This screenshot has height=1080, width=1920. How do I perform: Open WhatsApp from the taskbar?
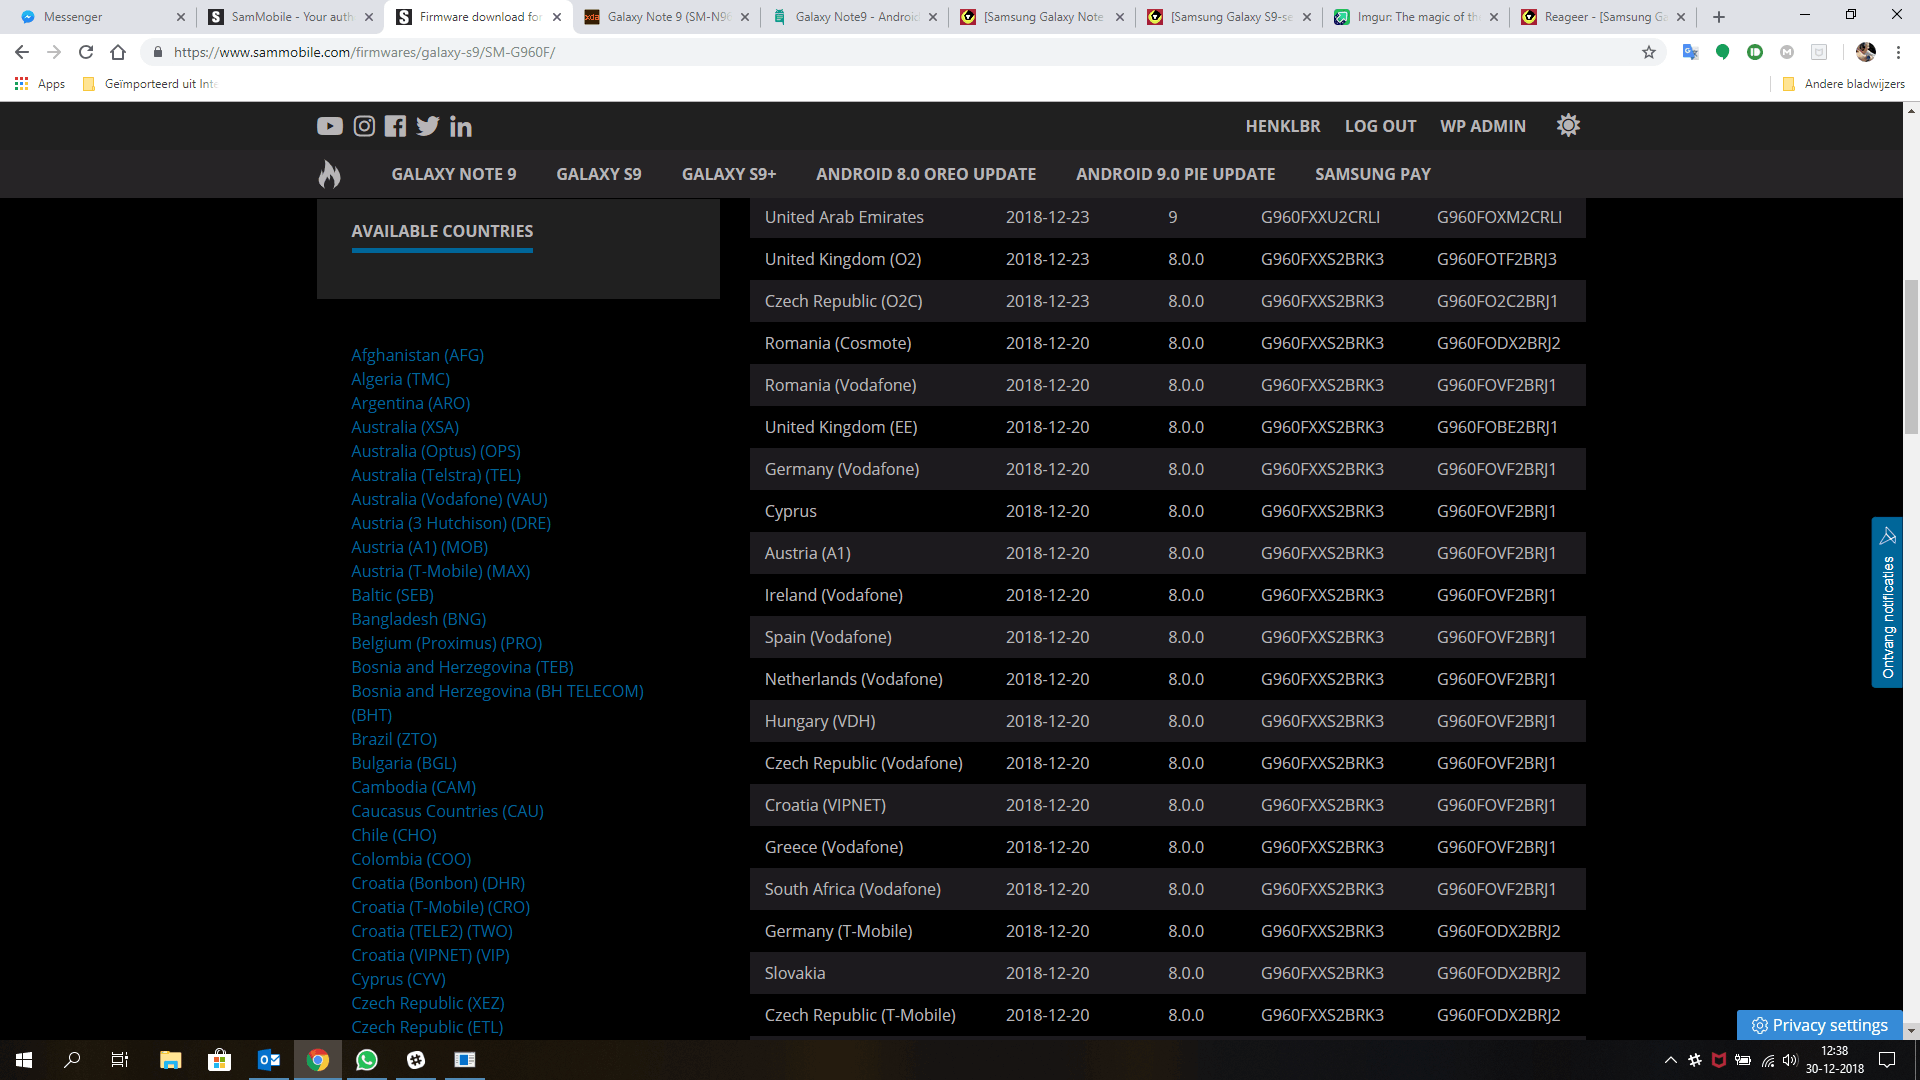tap(367, 1060)
